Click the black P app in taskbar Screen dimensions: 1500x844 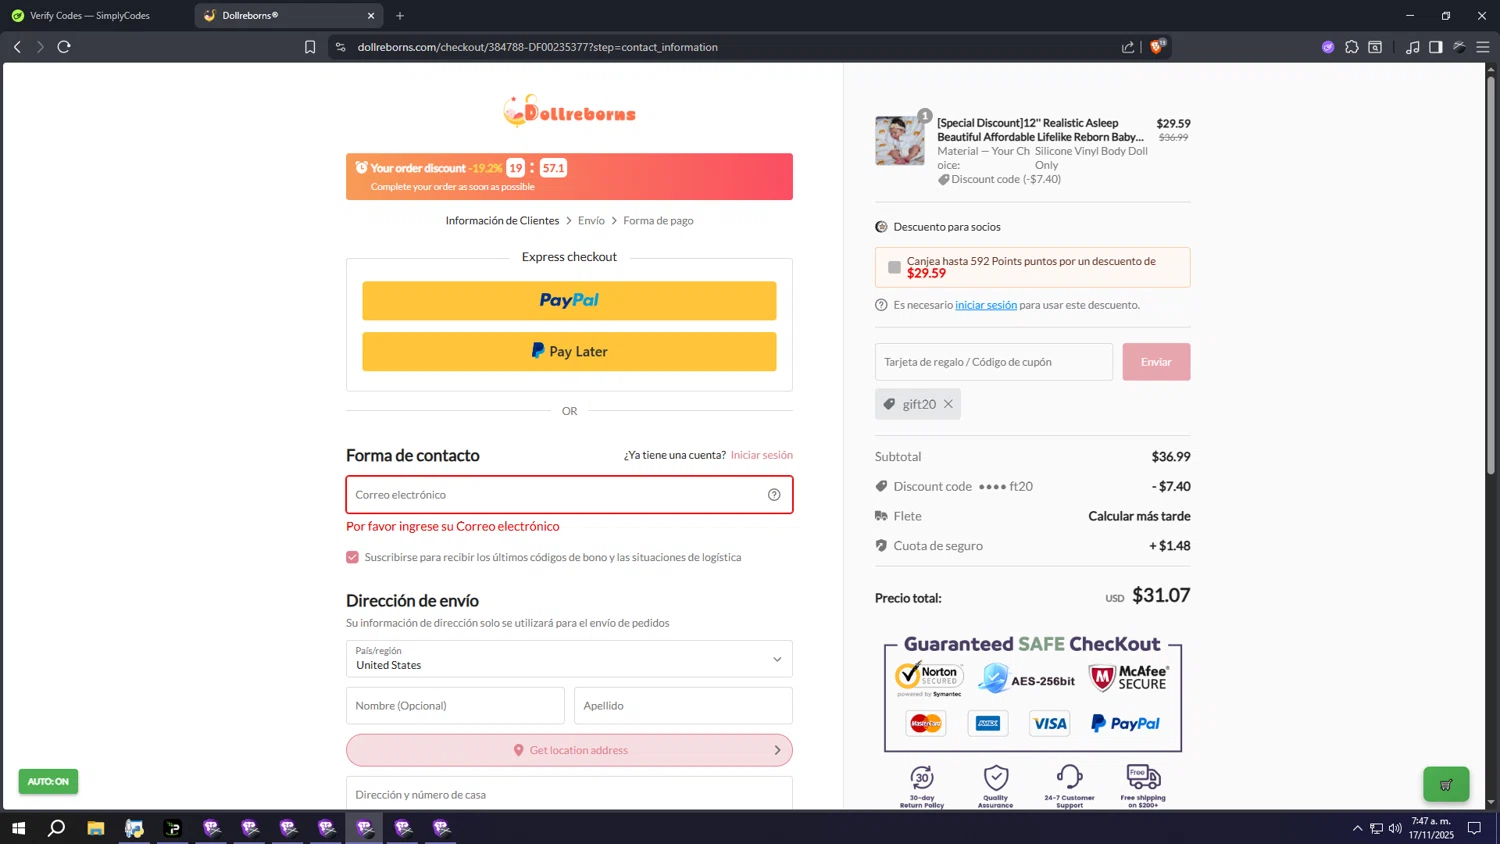[x=173, y=828]
